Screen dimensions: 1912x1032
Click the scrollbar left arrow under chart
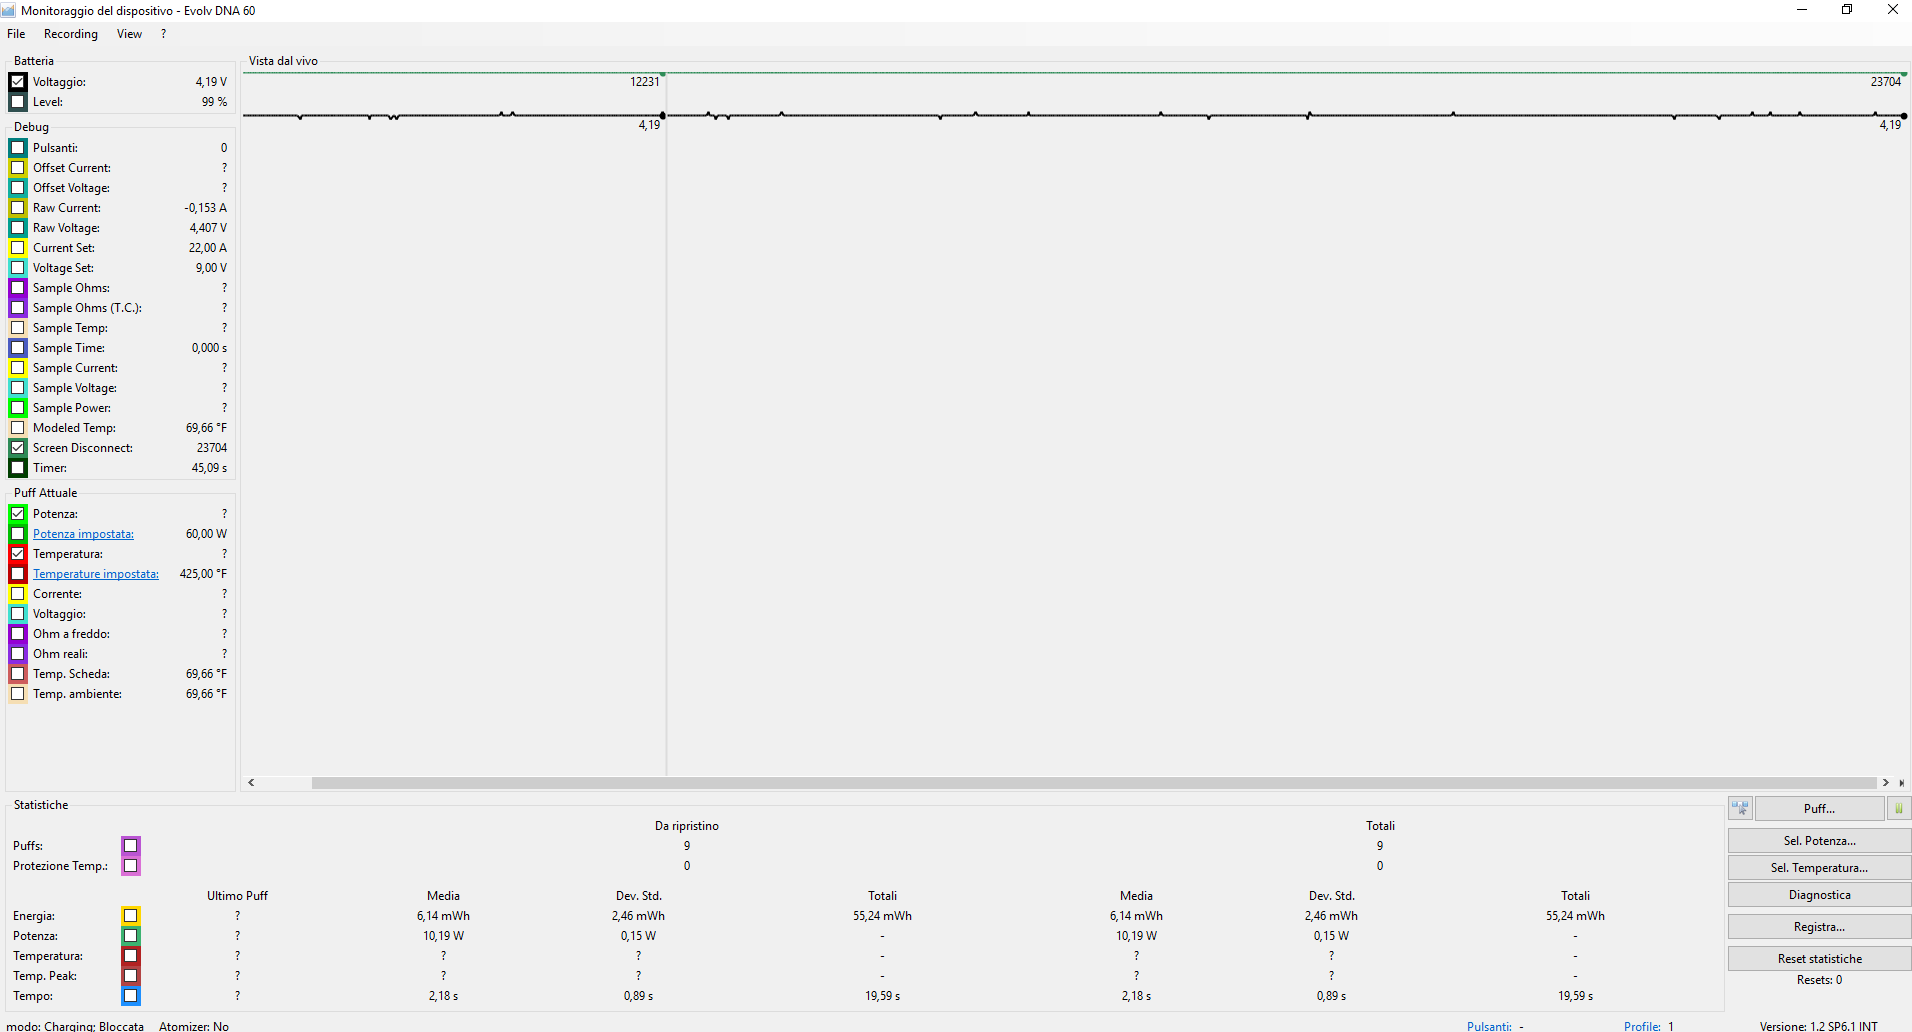pos(251,783)
